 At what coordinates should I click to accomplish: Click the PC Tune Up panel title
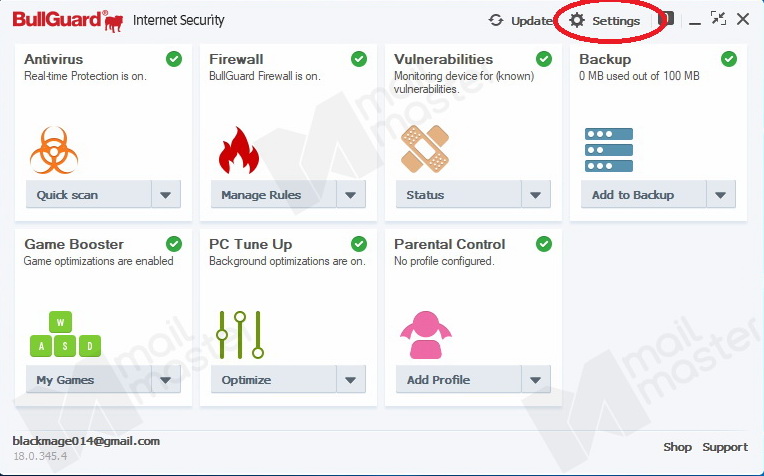[x=250, y=244]
